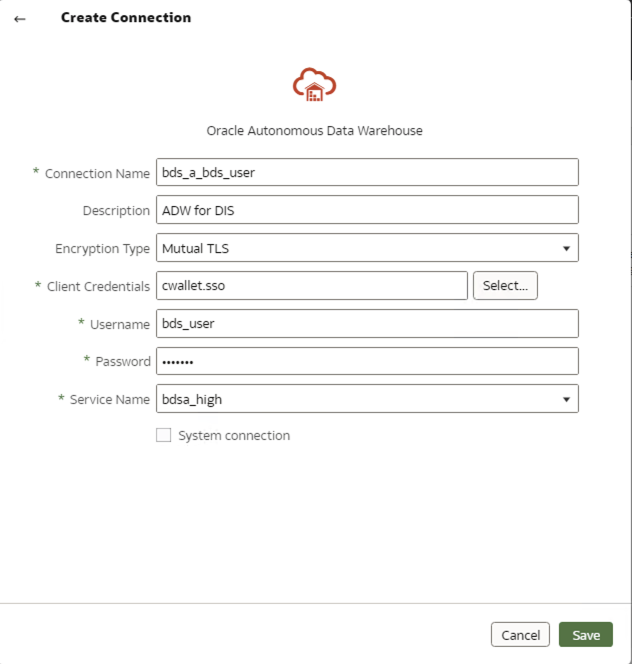Image resolution: width=632 pixels, height=664 pixels.
Task: Click into the Connection Name field
Action: [367, 172]
